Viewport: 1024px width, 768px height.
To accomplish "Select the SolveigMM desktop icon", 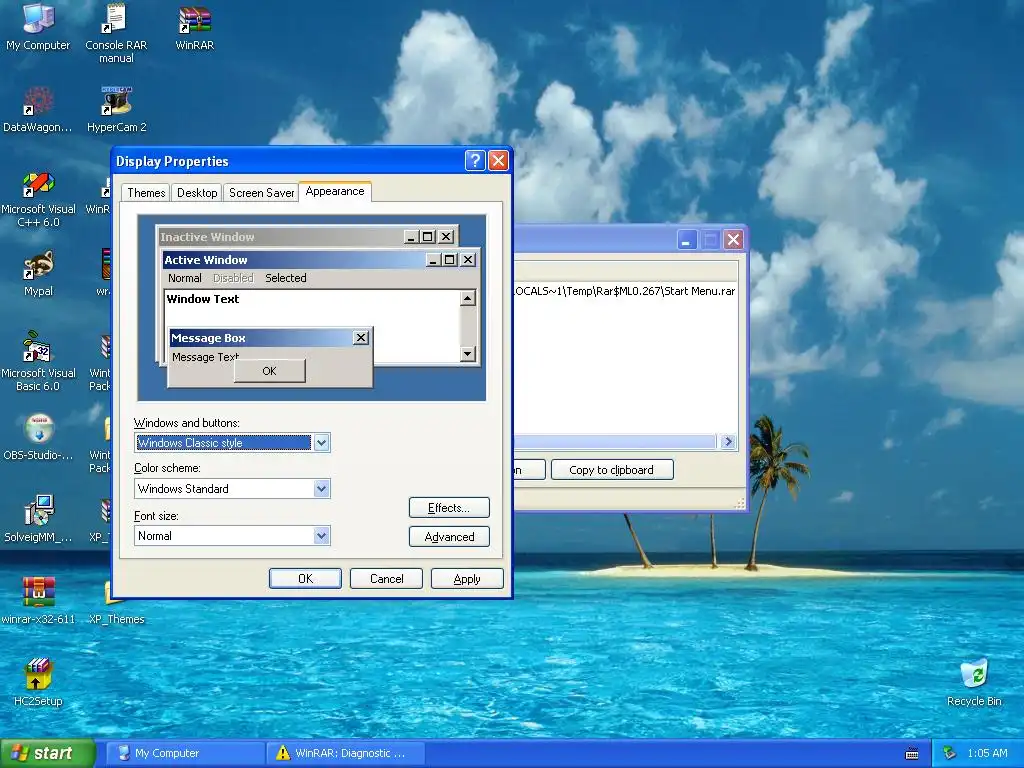I will (38, 519).
